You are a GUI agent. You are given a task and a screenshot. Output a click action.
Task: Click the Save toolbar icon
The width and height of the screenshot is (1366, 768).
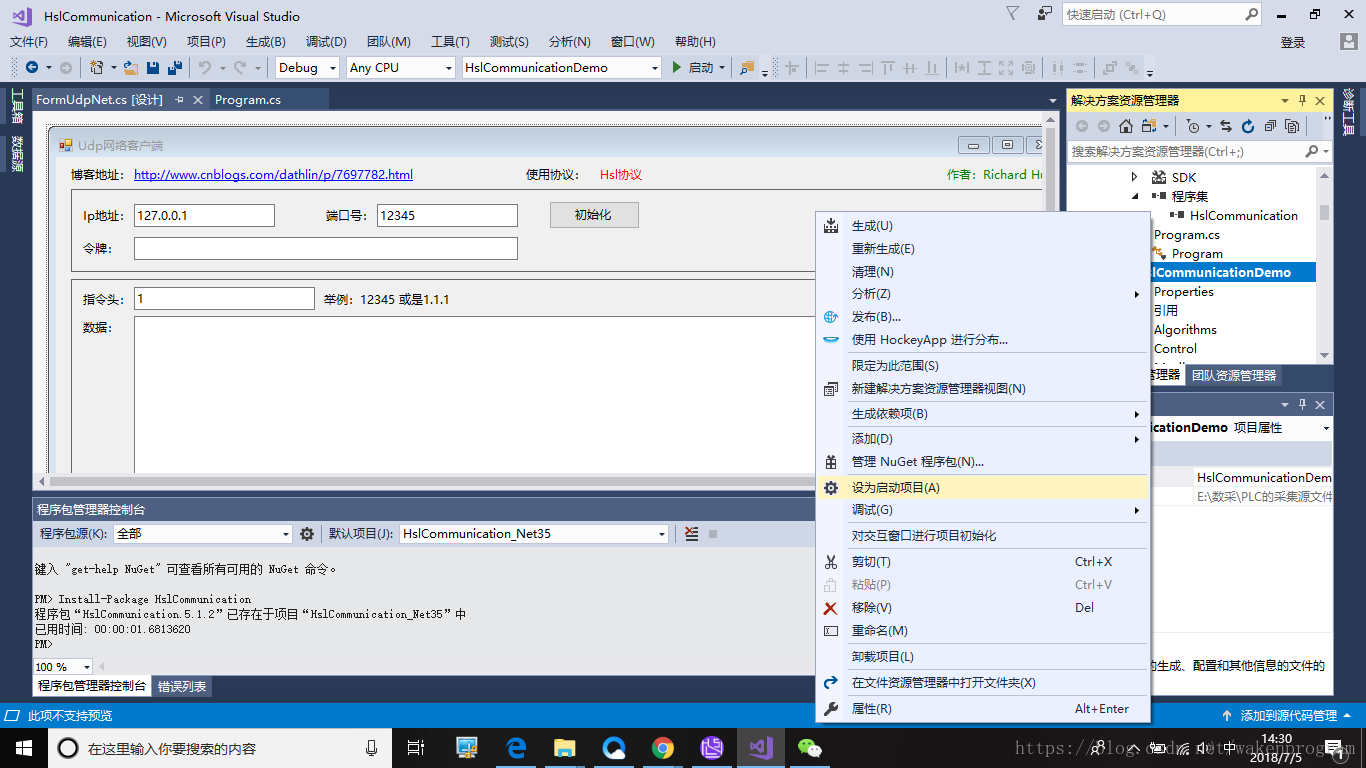153,68
